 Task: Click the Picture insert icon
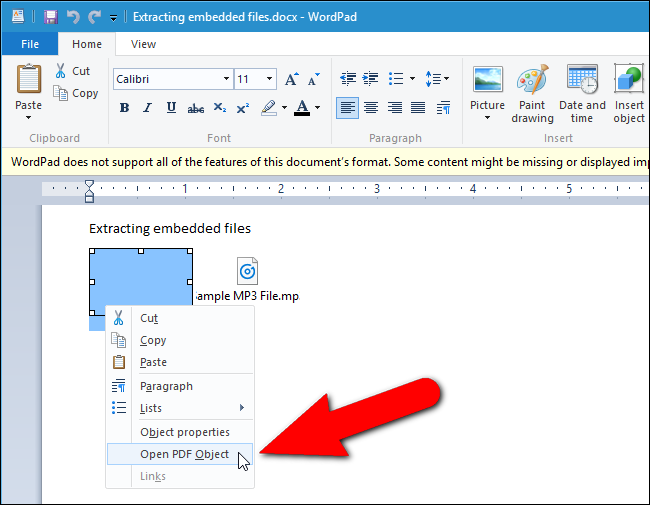click(x=488, y=79)
